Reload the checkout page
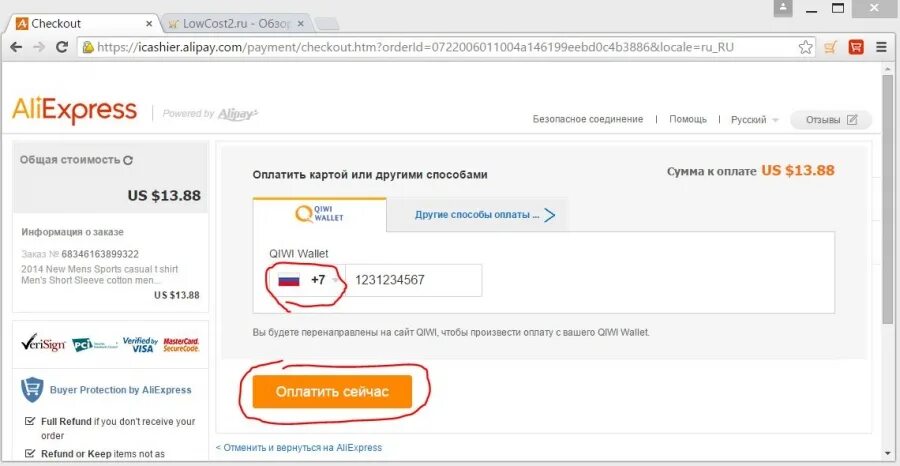The image size is (900, 466). coord(62,47)
